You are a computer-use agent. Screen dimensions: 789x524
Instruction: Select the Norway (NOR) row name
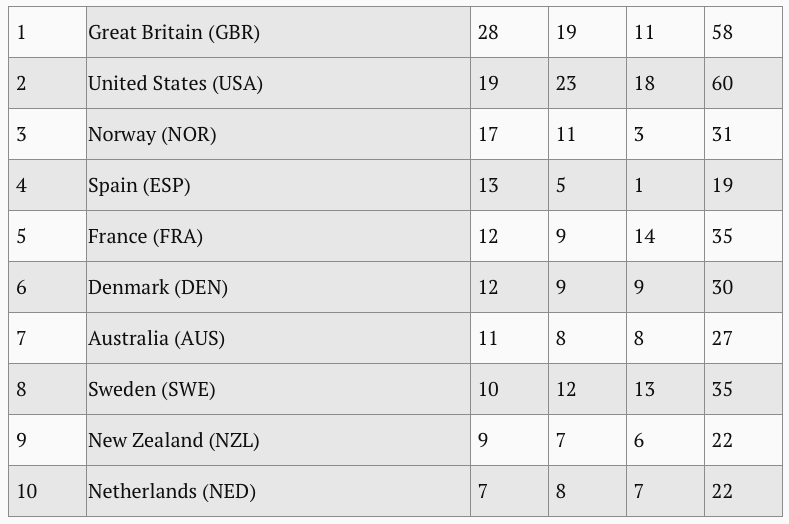[x=278, y=134]
